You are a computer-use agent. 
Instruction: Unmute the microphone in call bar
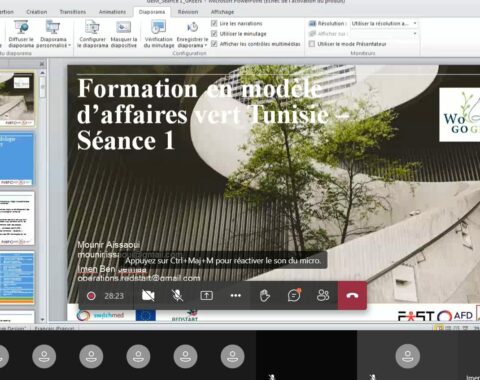pos(177,295)
